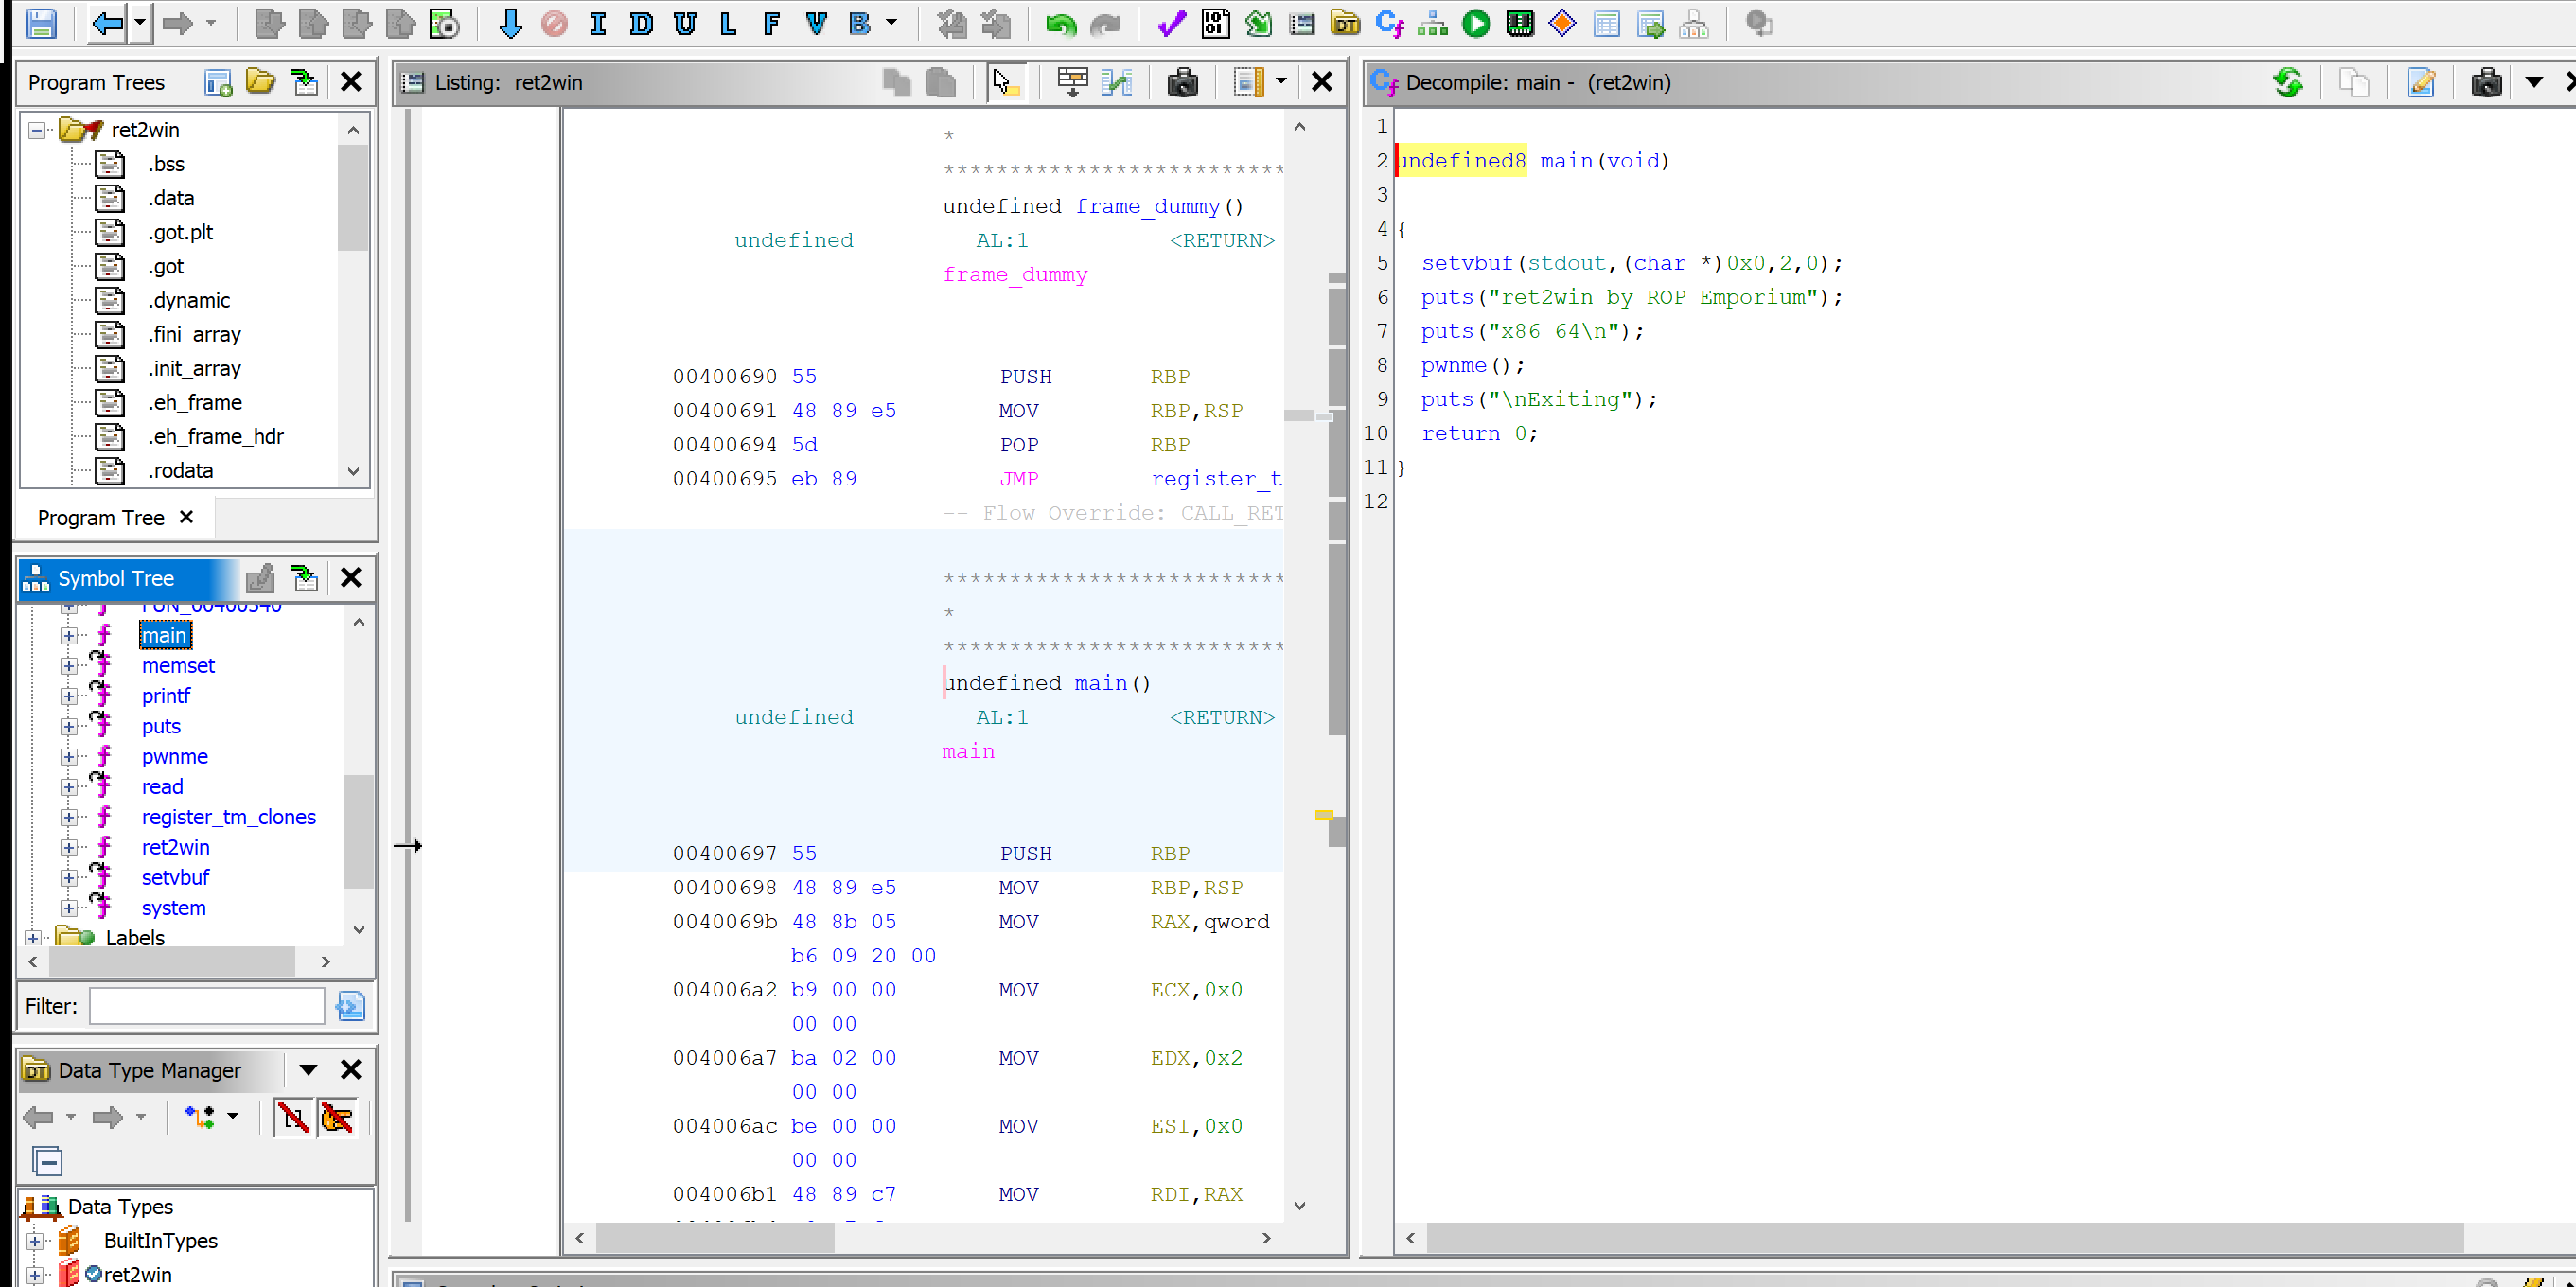Click into the Symbol Tree Filter field
Viewport: 2576px width, 1287px height.
click(207, 1006)
